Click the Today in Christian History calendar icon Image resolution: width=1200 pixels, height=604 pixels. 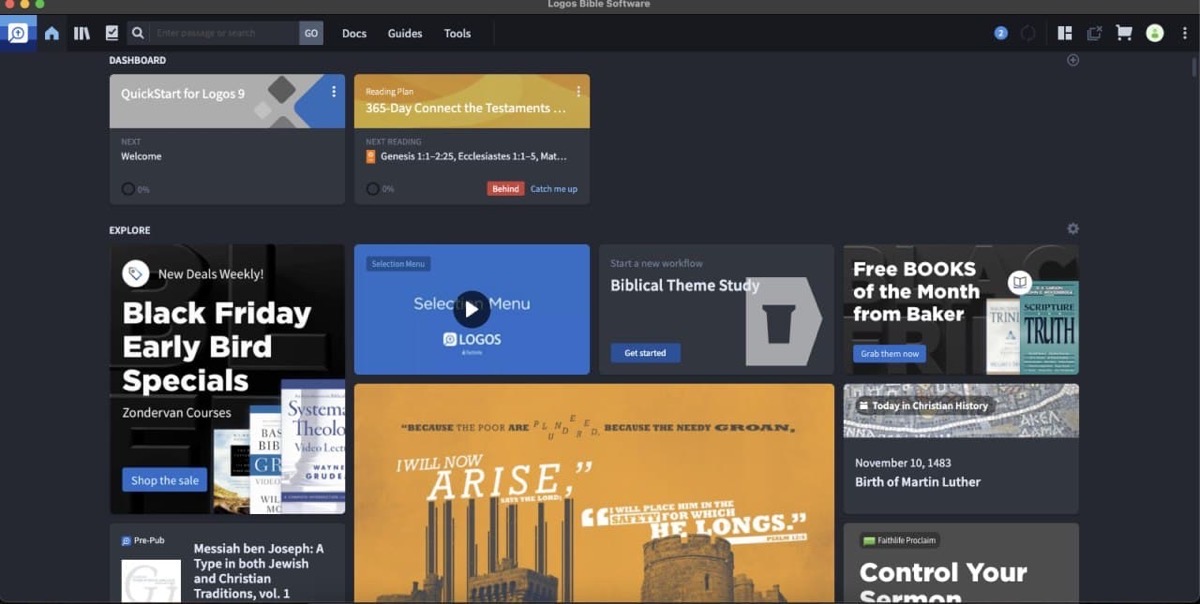[863, 406]
